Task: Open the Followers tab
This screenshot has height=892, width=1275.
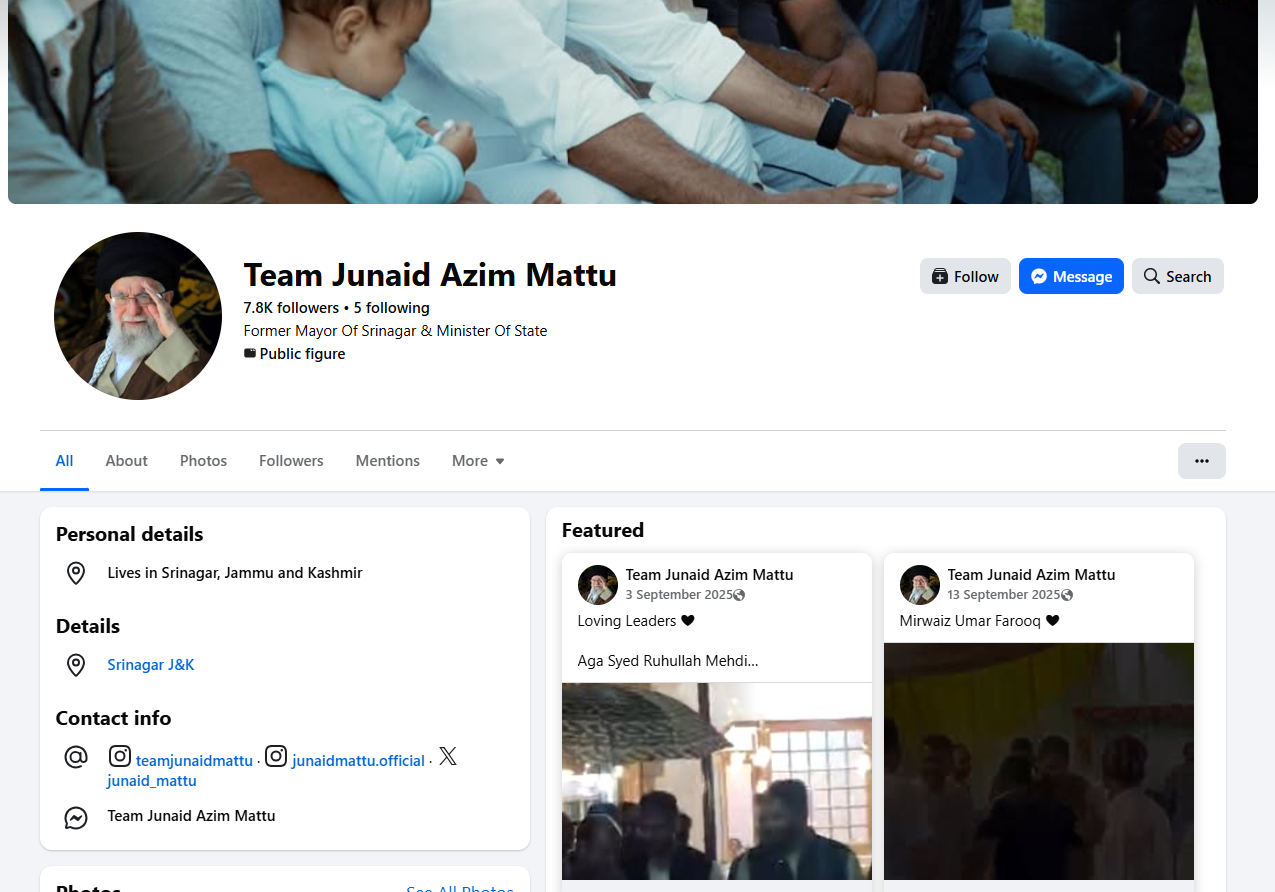Action: pos(291,461)
